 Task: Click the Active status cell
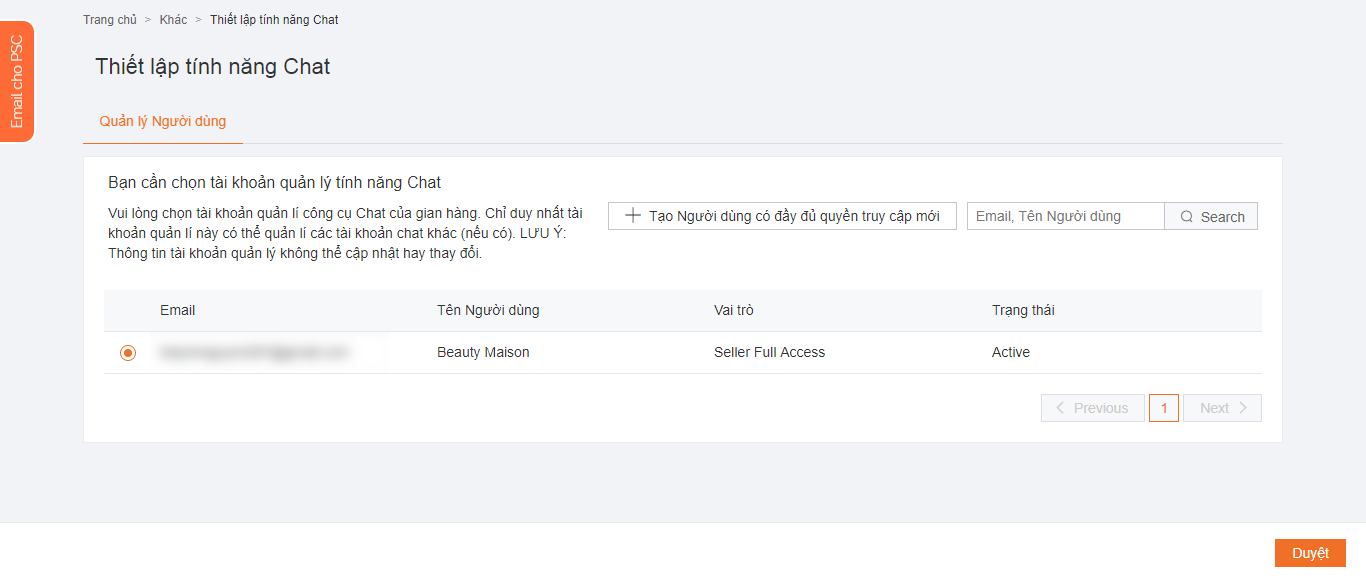pyautogui.click(x=1010, y=352)
